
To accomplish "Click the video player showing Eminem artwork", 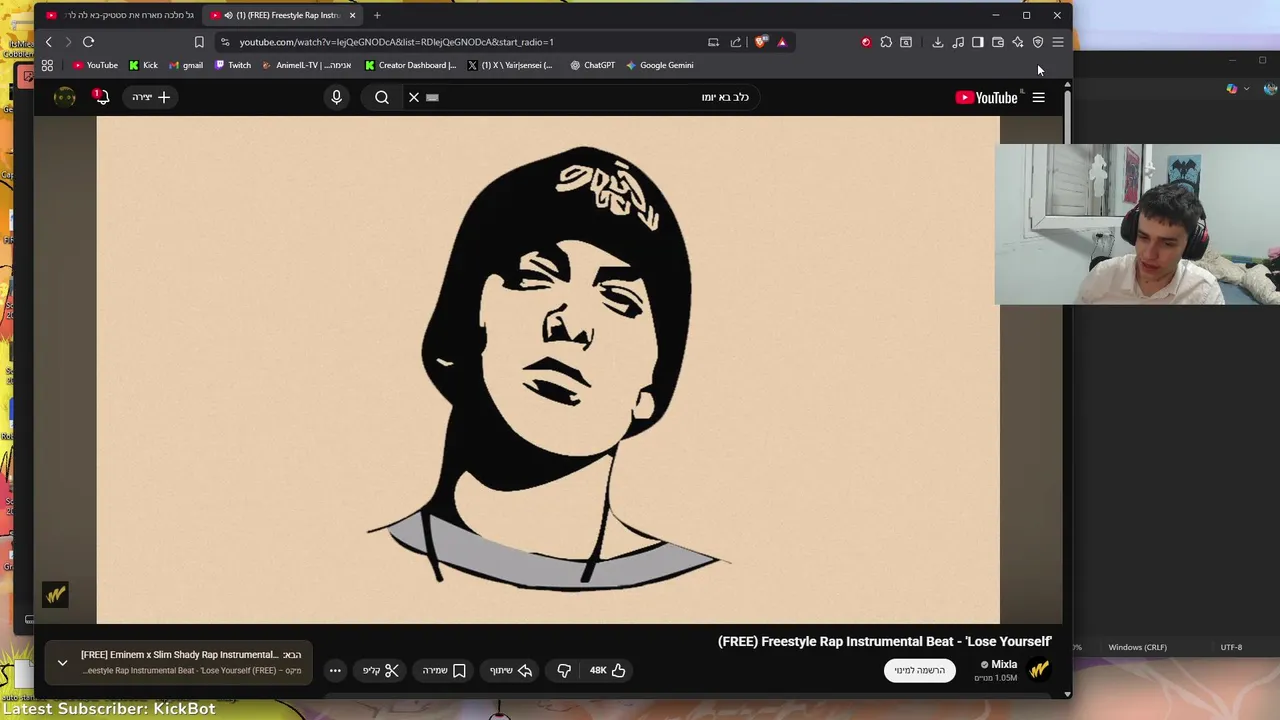I will (548, 369).
